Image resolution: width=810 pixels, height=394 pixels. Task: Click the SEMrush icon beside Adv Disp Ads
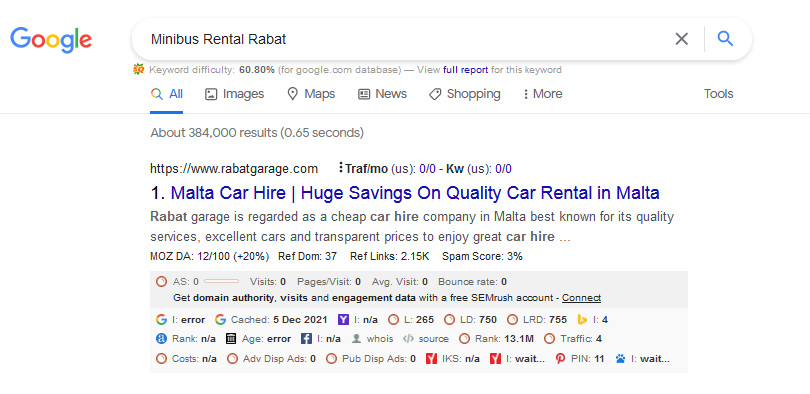pos(232,358)
